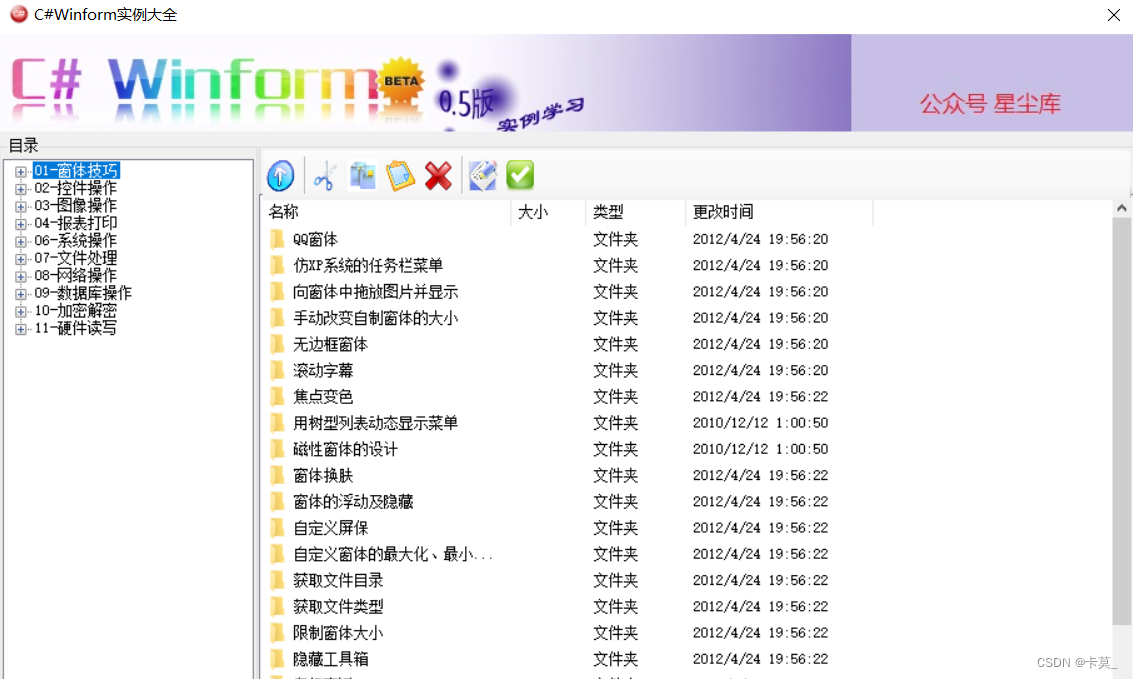Screen dimensions: 1133x679
Task: Expand the 04-报表打印 tree node
Action: (x=20, y=224)
